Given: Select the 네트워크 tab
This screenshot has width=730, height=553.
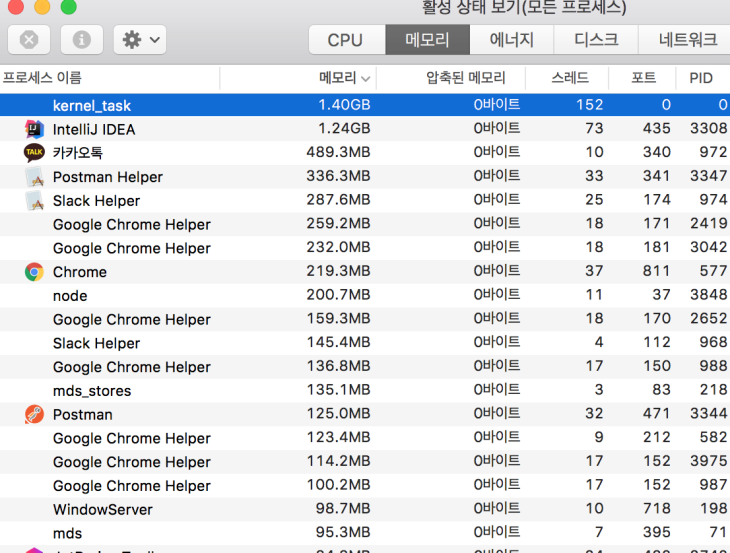Looking at the screenshot, I should tap(687, 40).
